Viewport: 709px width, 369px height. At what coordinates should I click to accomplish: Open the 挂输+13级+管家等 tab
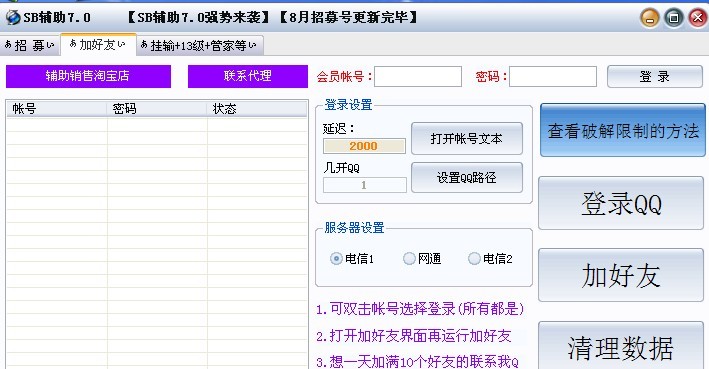[x=199, y=45]
